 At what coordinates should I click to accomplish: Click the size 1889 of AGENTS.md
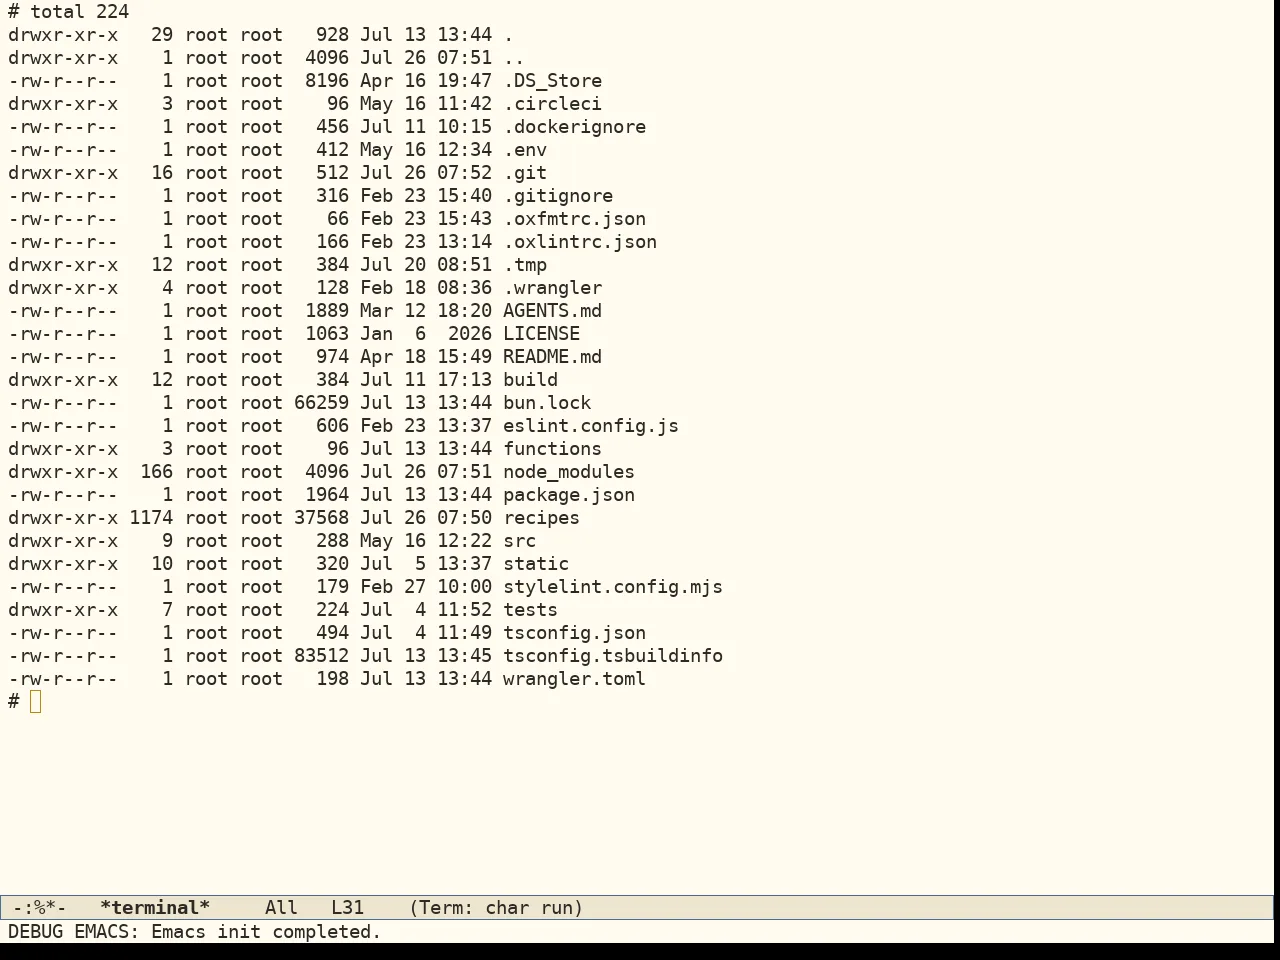pyautogui.click(x=327, y=311)
